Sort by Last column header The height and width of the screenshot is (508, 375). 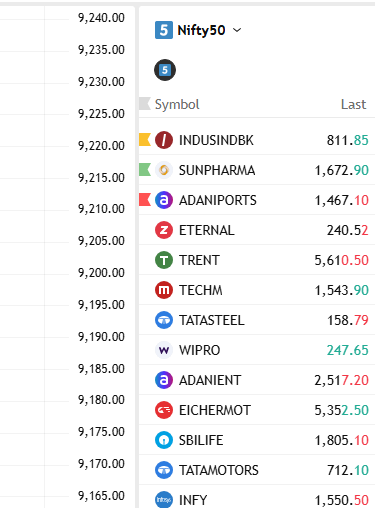(x=353, y=104)
